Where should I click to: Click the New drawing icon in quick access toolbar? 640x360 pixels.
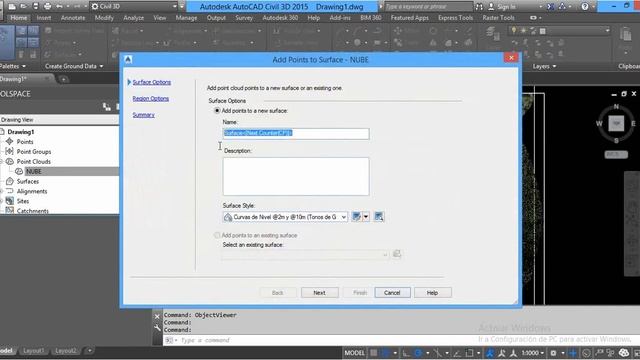[12, 7]
